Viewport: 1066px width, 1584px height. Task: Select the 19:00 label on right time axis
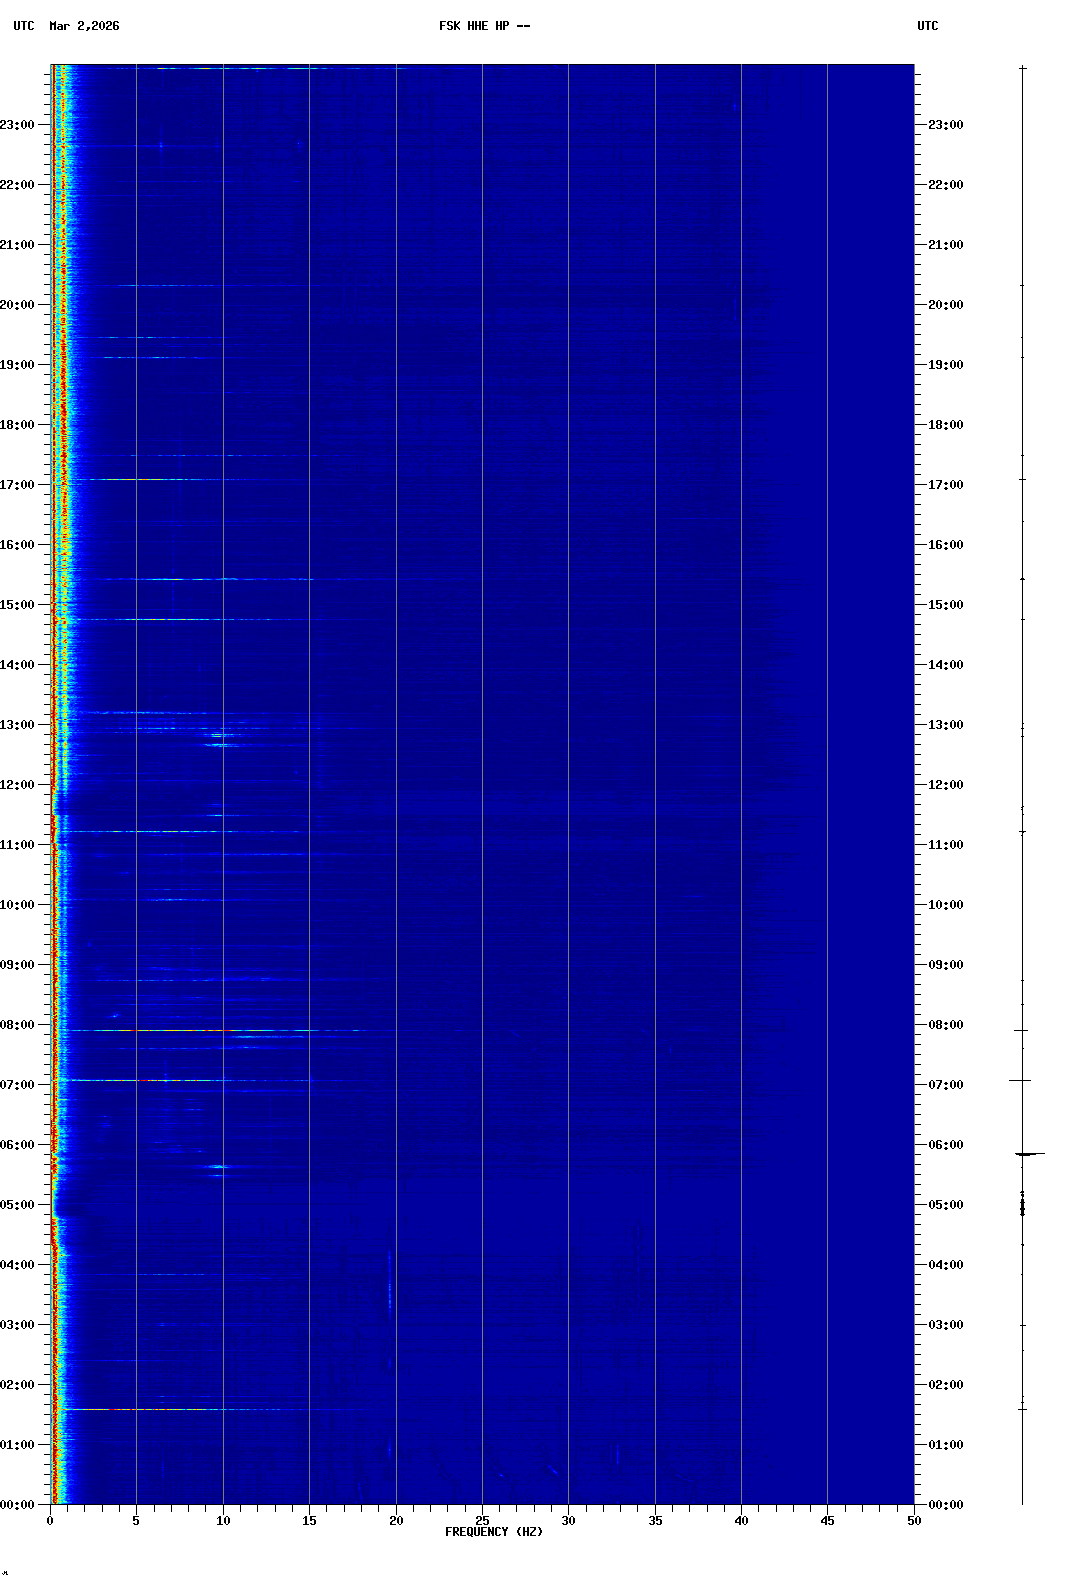click(x=945, y=365)
